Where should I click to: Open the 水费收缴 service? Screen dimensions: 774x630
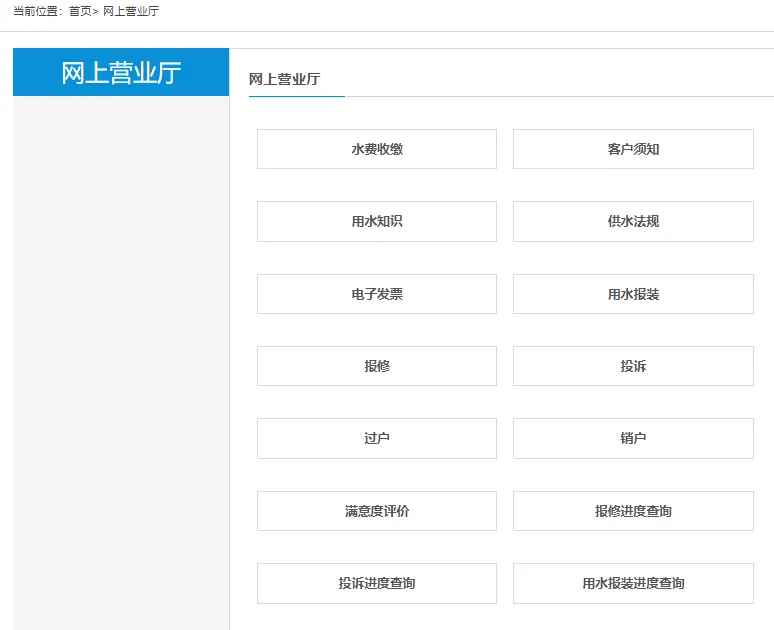(x=377, y=149)
